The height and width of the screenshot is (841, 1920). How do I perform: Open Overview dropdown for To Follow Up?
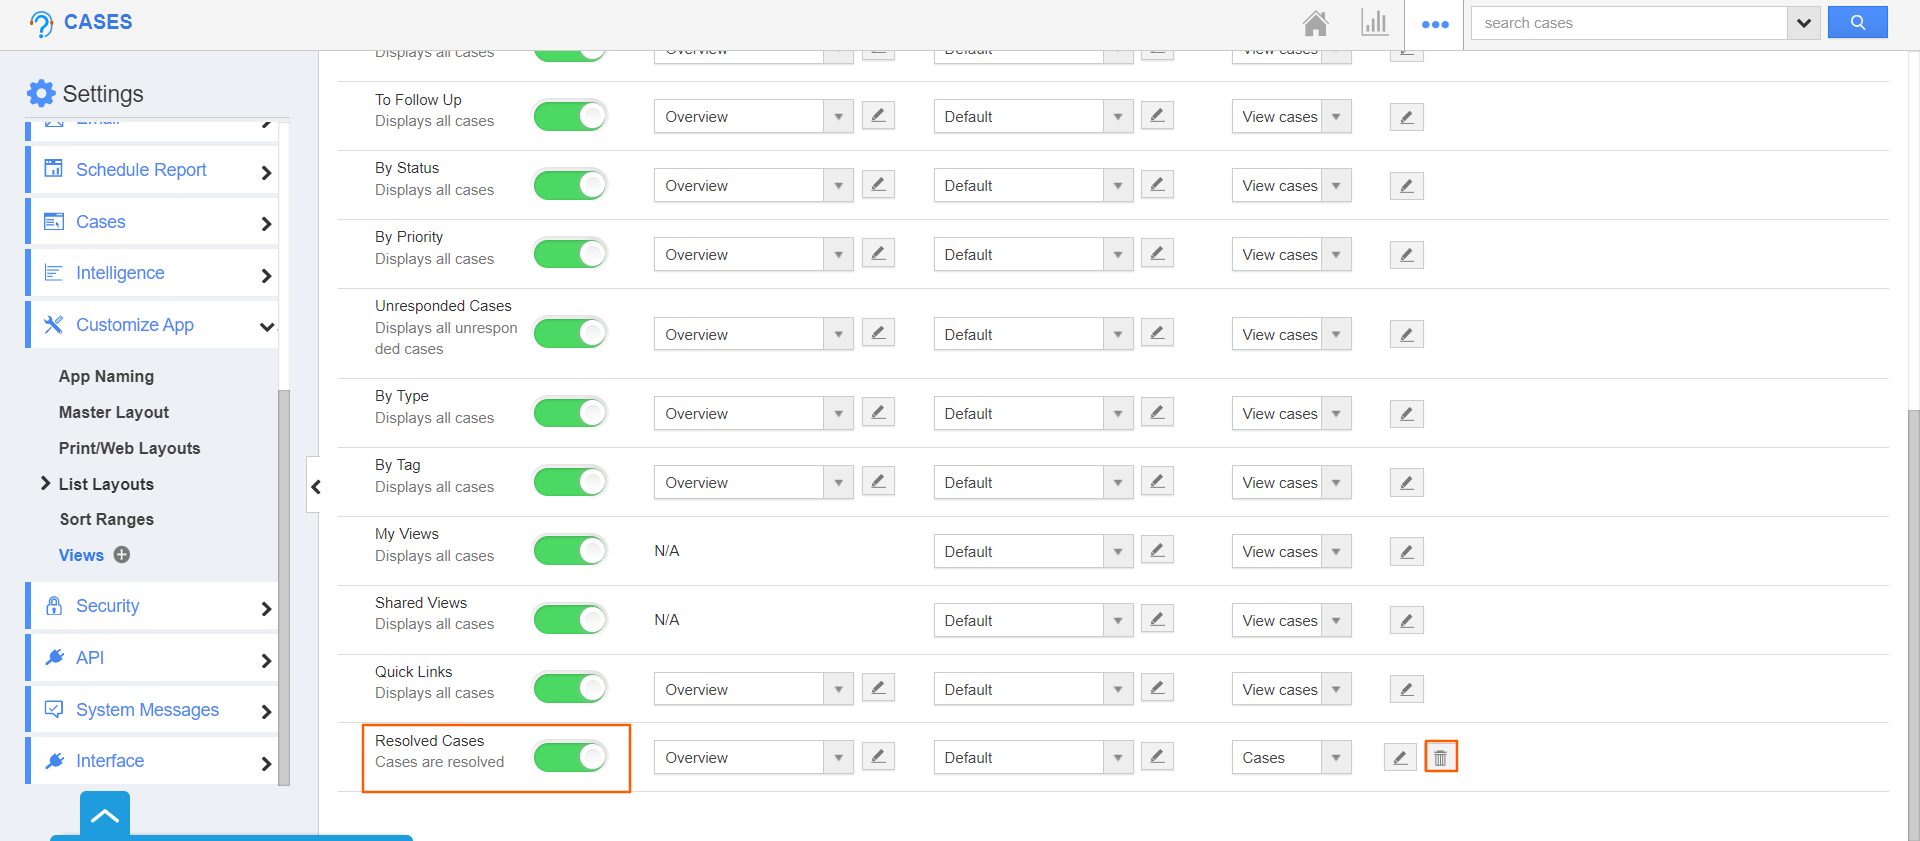pos(754,116)
